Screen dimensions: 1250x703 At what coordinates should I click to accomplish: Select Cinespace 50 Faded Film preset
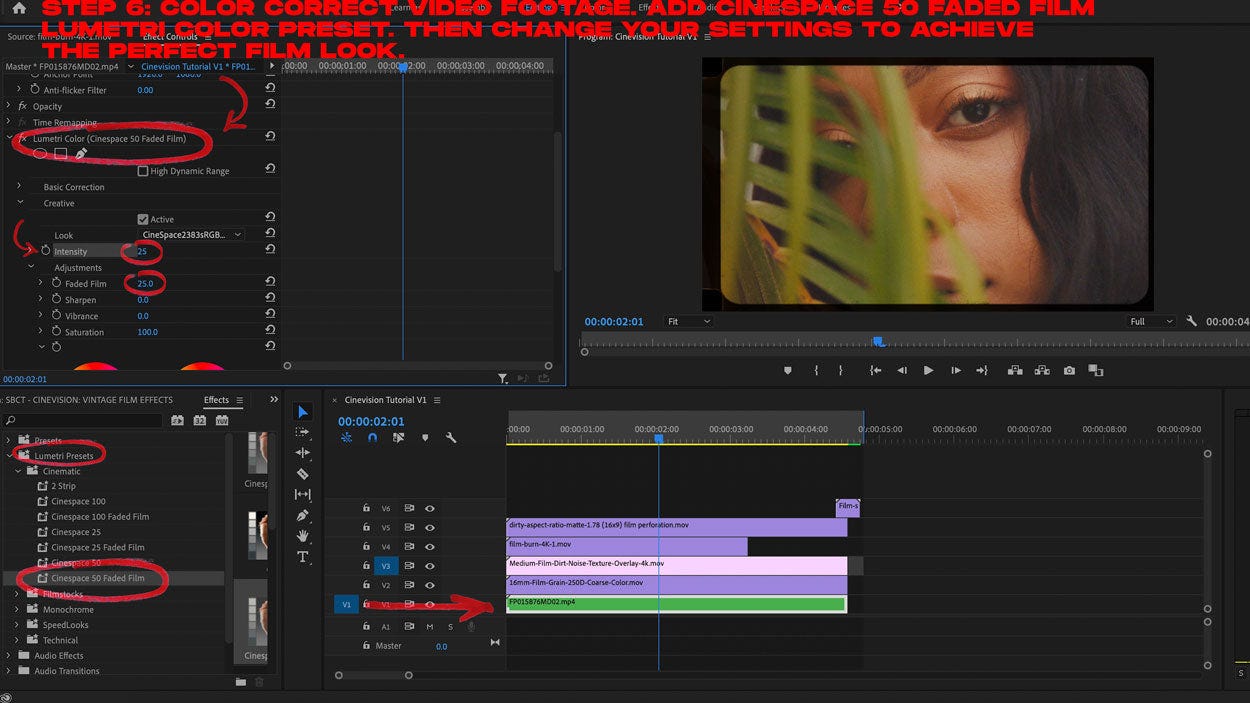point(98,578)
